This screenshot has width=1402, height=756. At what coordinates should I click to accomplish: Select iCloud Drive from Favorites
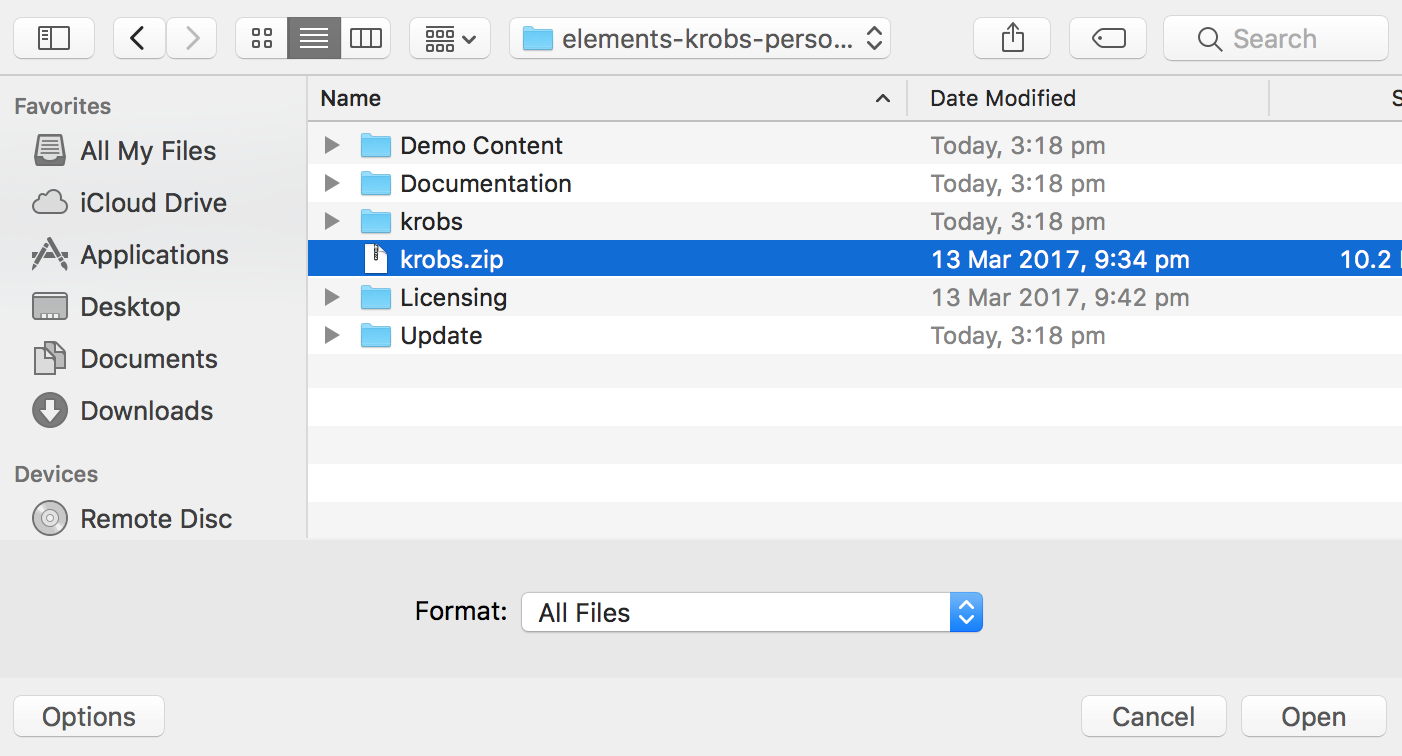152,202
